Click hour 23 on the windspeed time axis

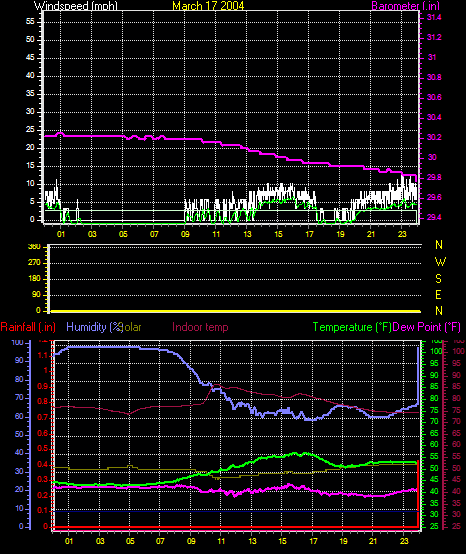click(402, 234)
